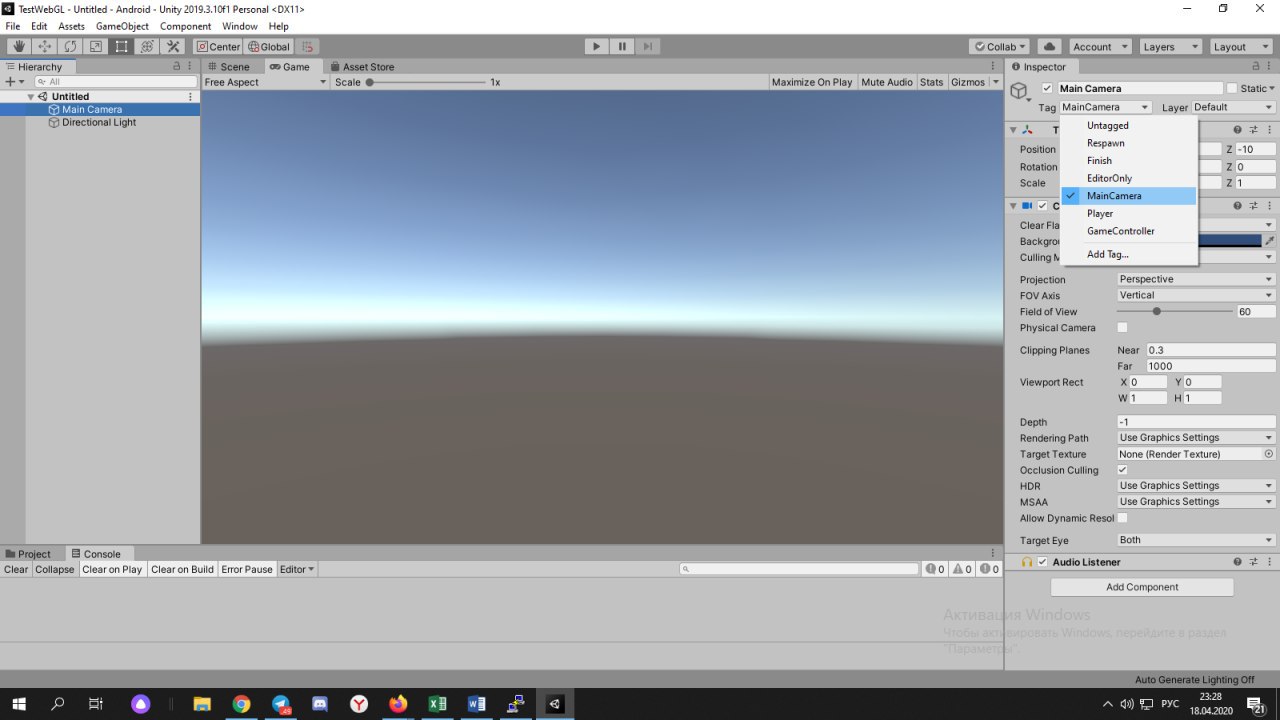Open Hierarchy panel options menu
Screen dimensions: 1280x720
(191, 67)
